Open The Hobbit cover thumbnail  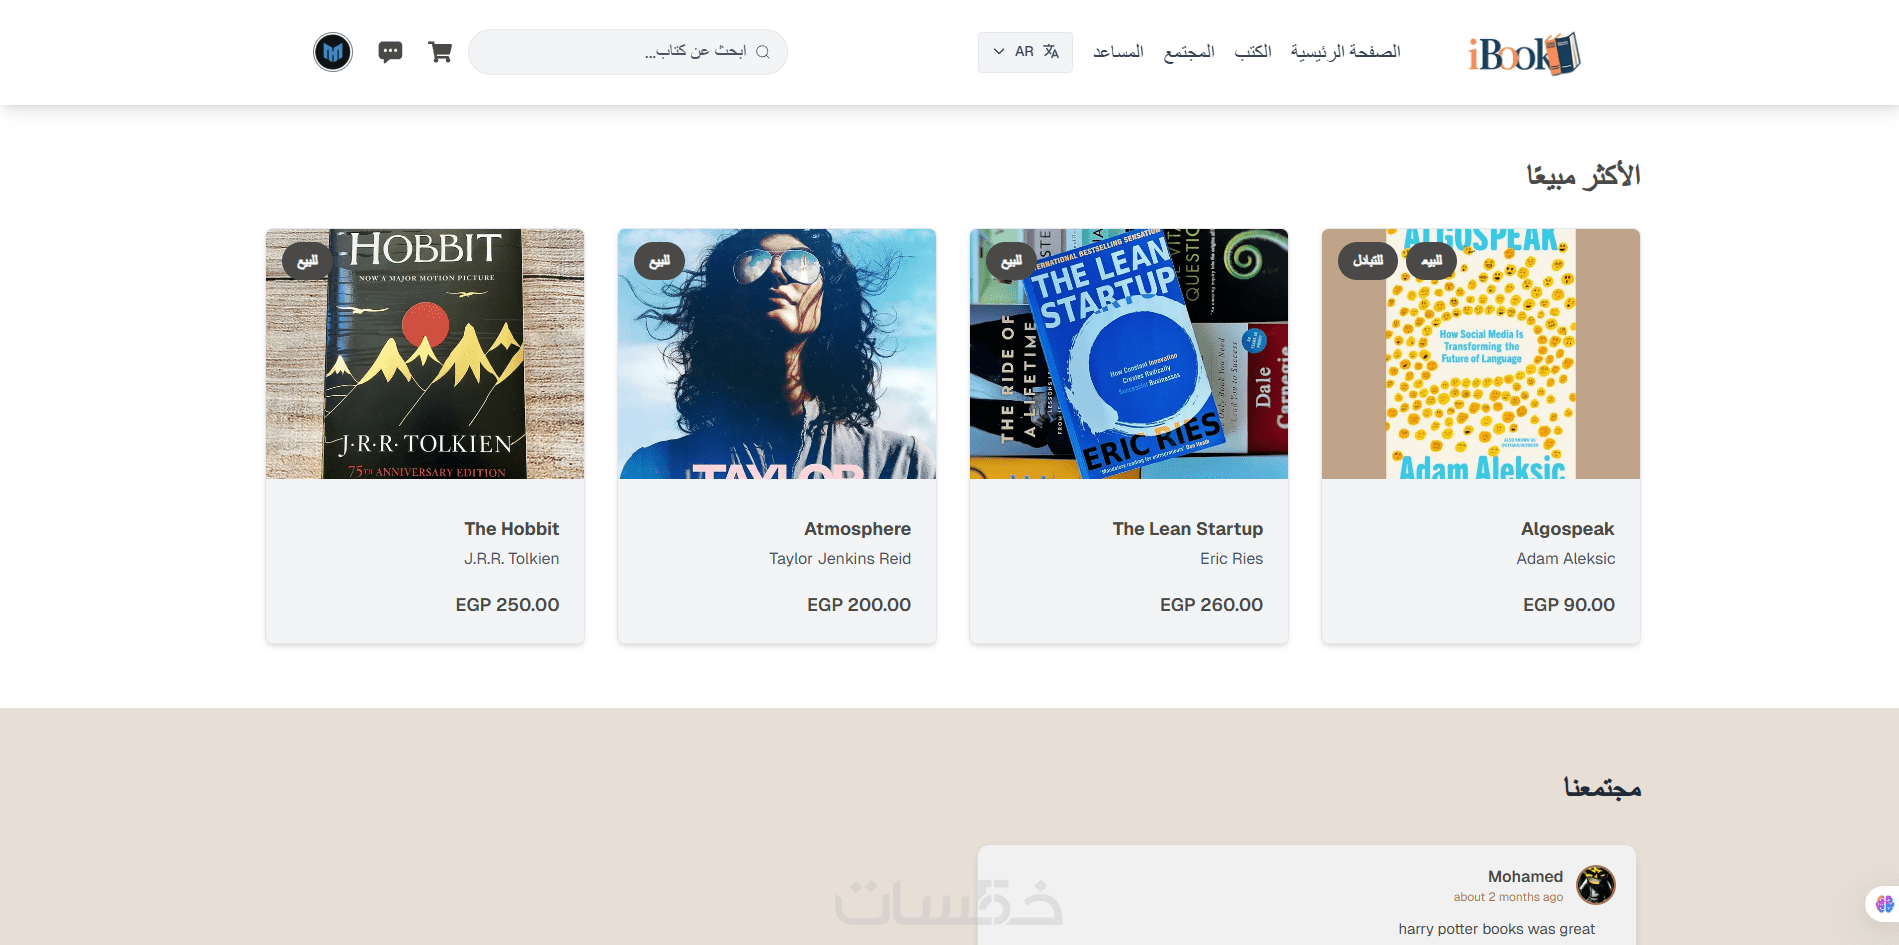[x=425, y=354]
